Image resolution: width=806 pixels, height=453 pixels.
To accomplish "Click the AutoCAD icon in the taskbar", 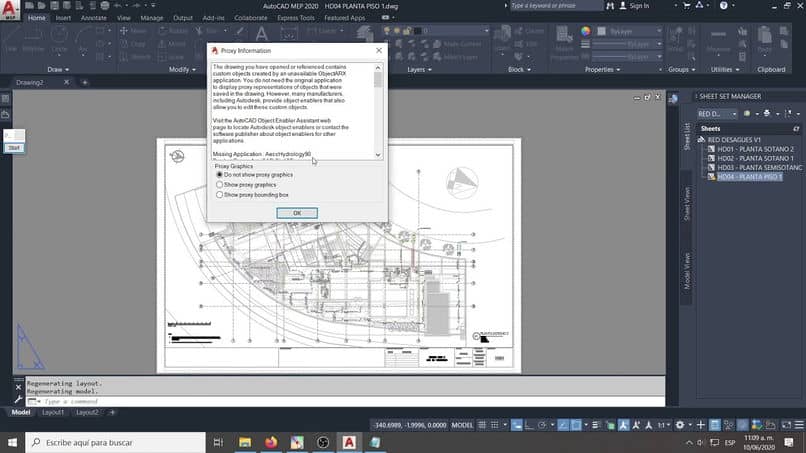I will coord(349,441).
